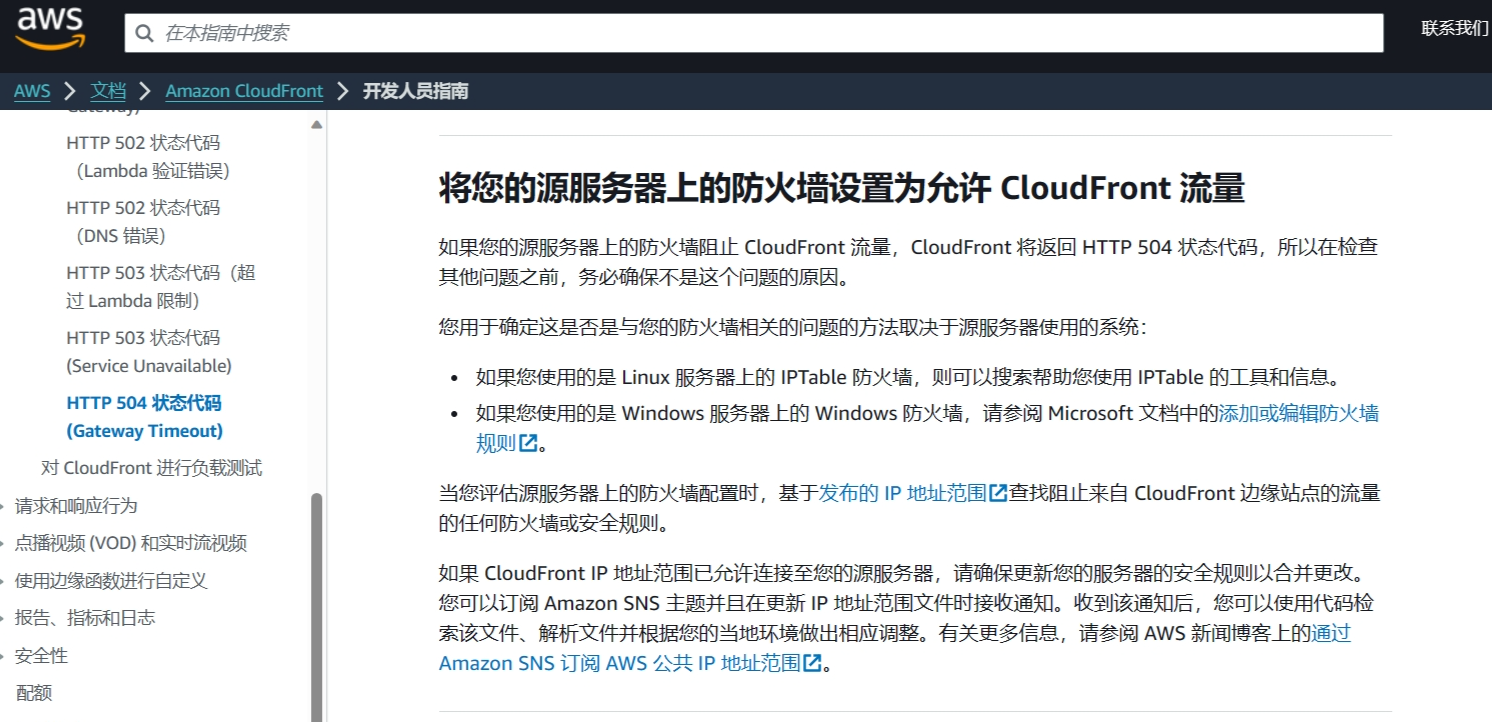Screen dimensions: 1492x722
Task: Expand the 报告、指标和日志 section
Action: coord(85,618)
